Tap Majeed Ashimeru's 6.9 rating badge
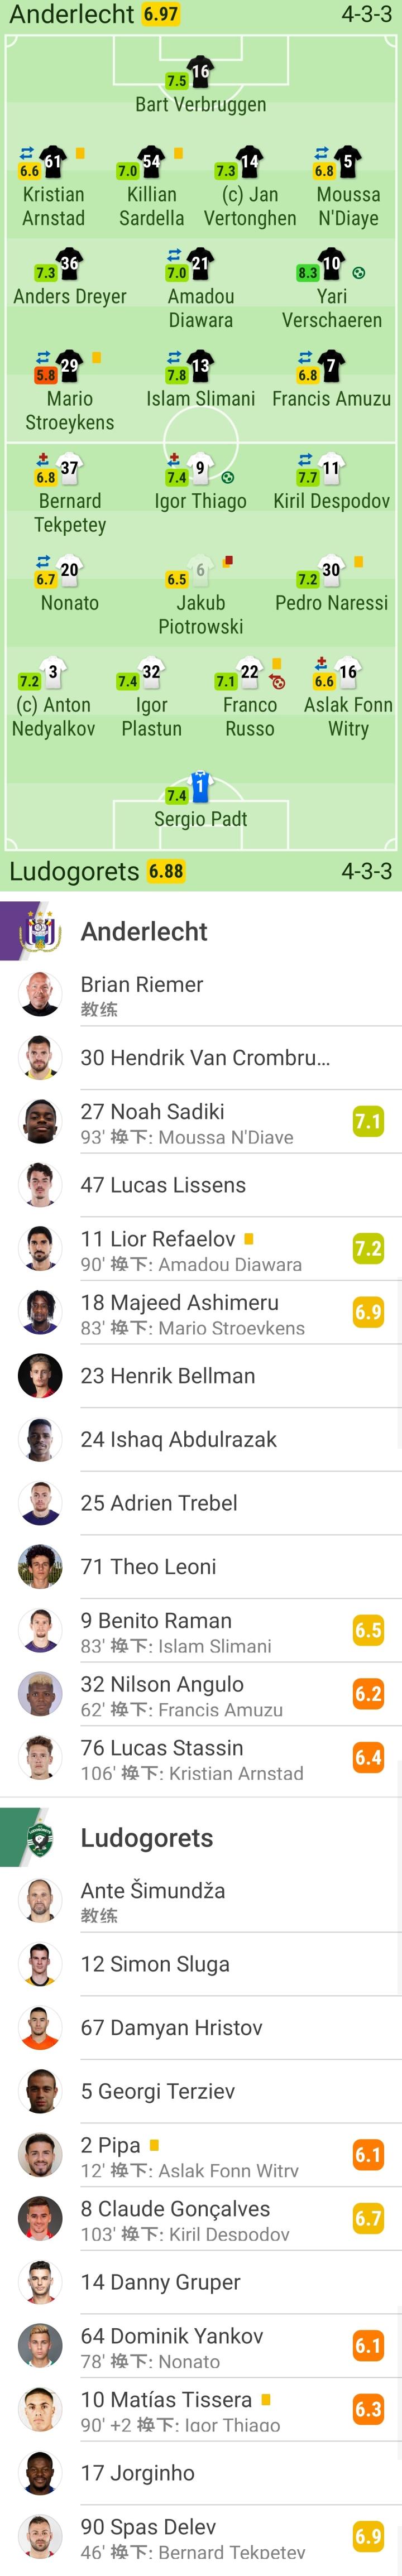 coord(368,1312)
